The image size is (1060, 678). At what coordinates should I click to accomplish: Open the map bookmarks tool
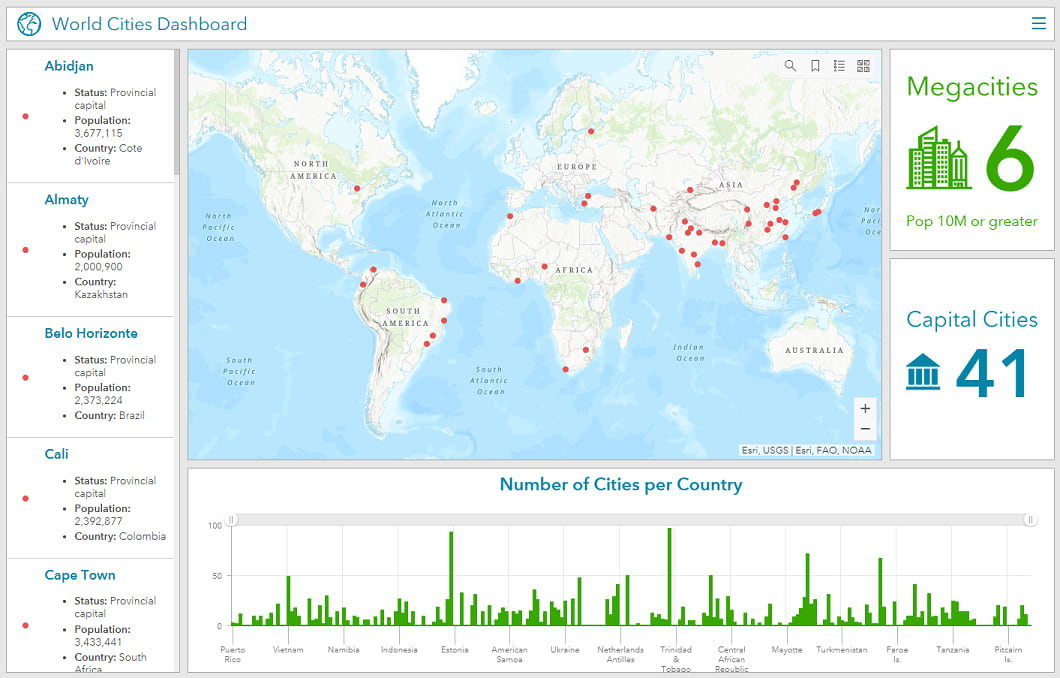[815, 66]
